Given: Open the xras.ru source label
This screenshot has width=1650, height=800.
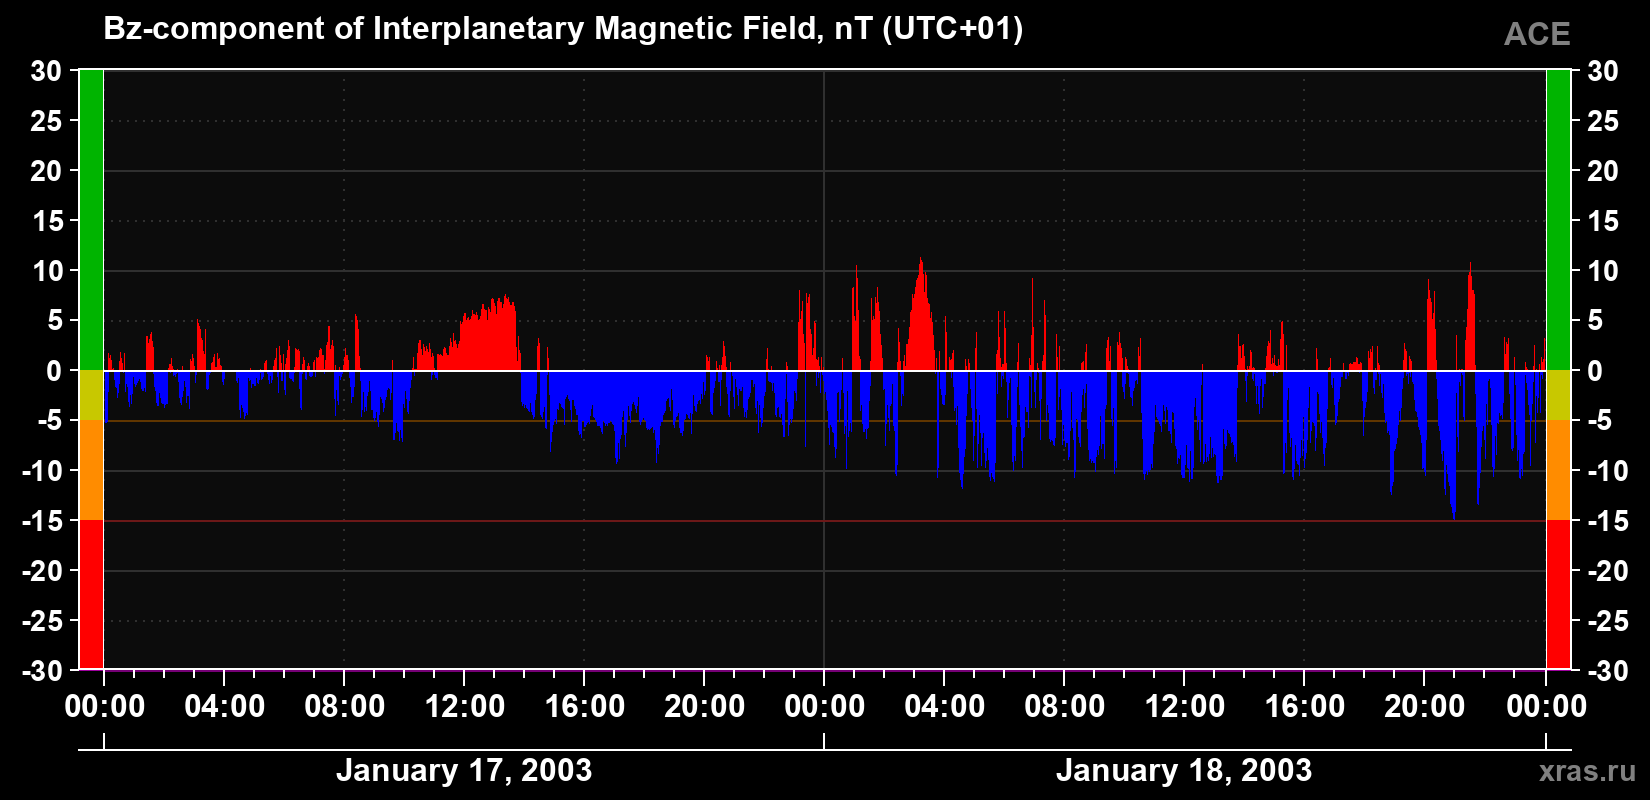Looking at the screenshot, I should coord(1587,771).
